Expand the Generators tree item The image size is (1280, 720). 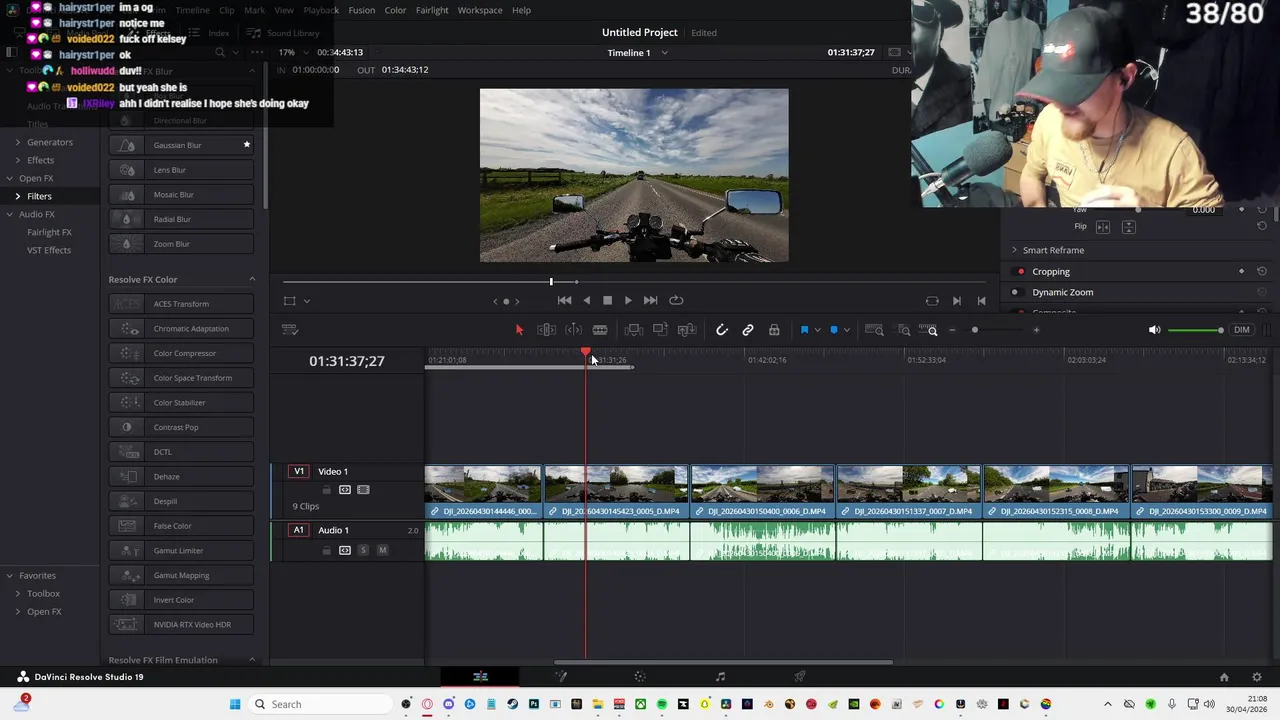pos(17,142)
